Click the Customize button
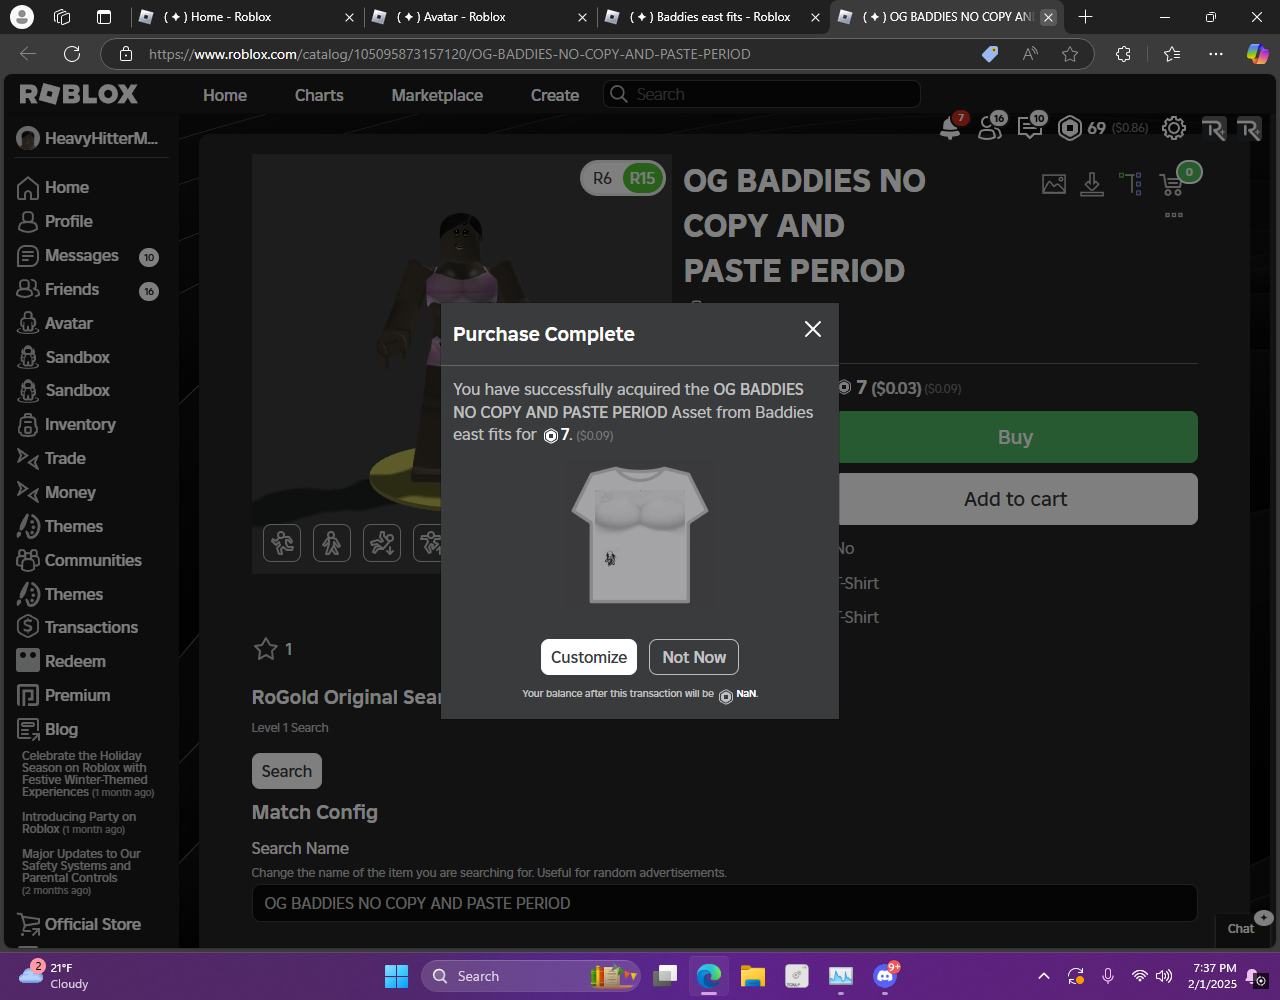This screenshot has height=1000, width=1280. [589, 657]
